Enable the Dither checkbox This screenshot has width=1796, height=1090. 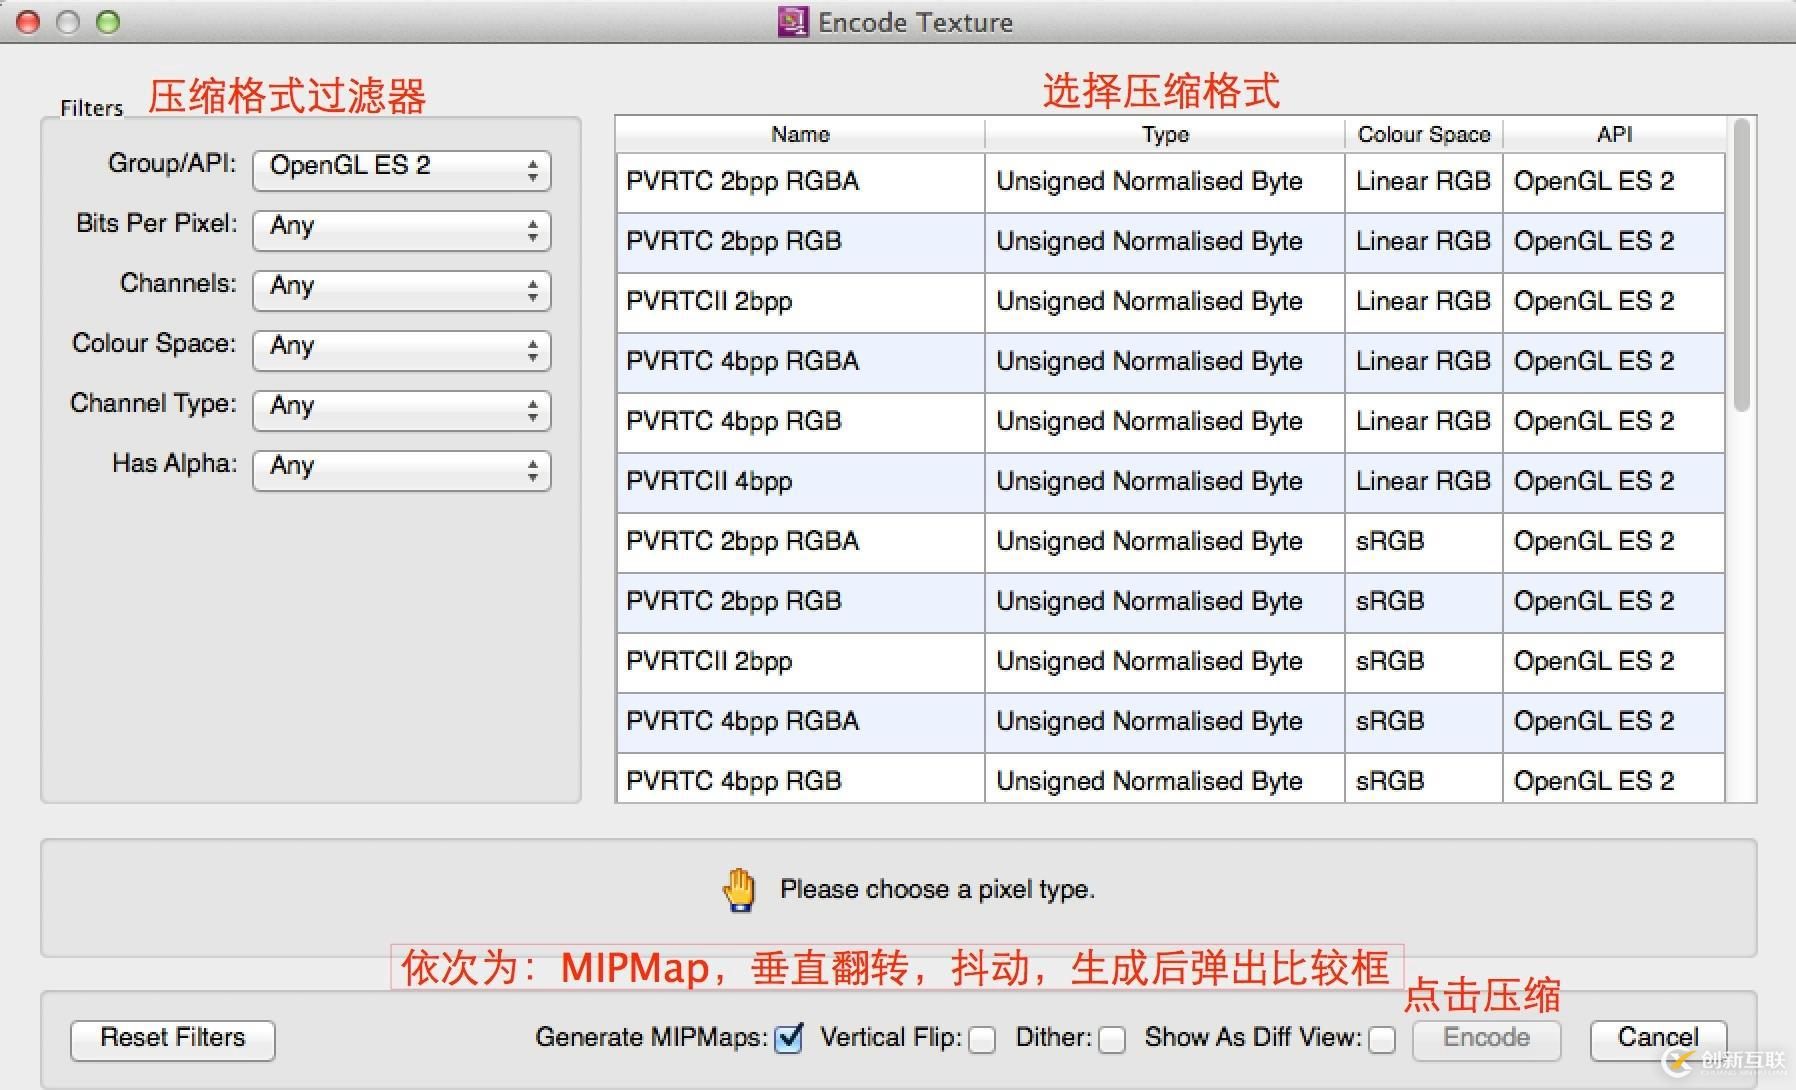tap(1112, 1040)
